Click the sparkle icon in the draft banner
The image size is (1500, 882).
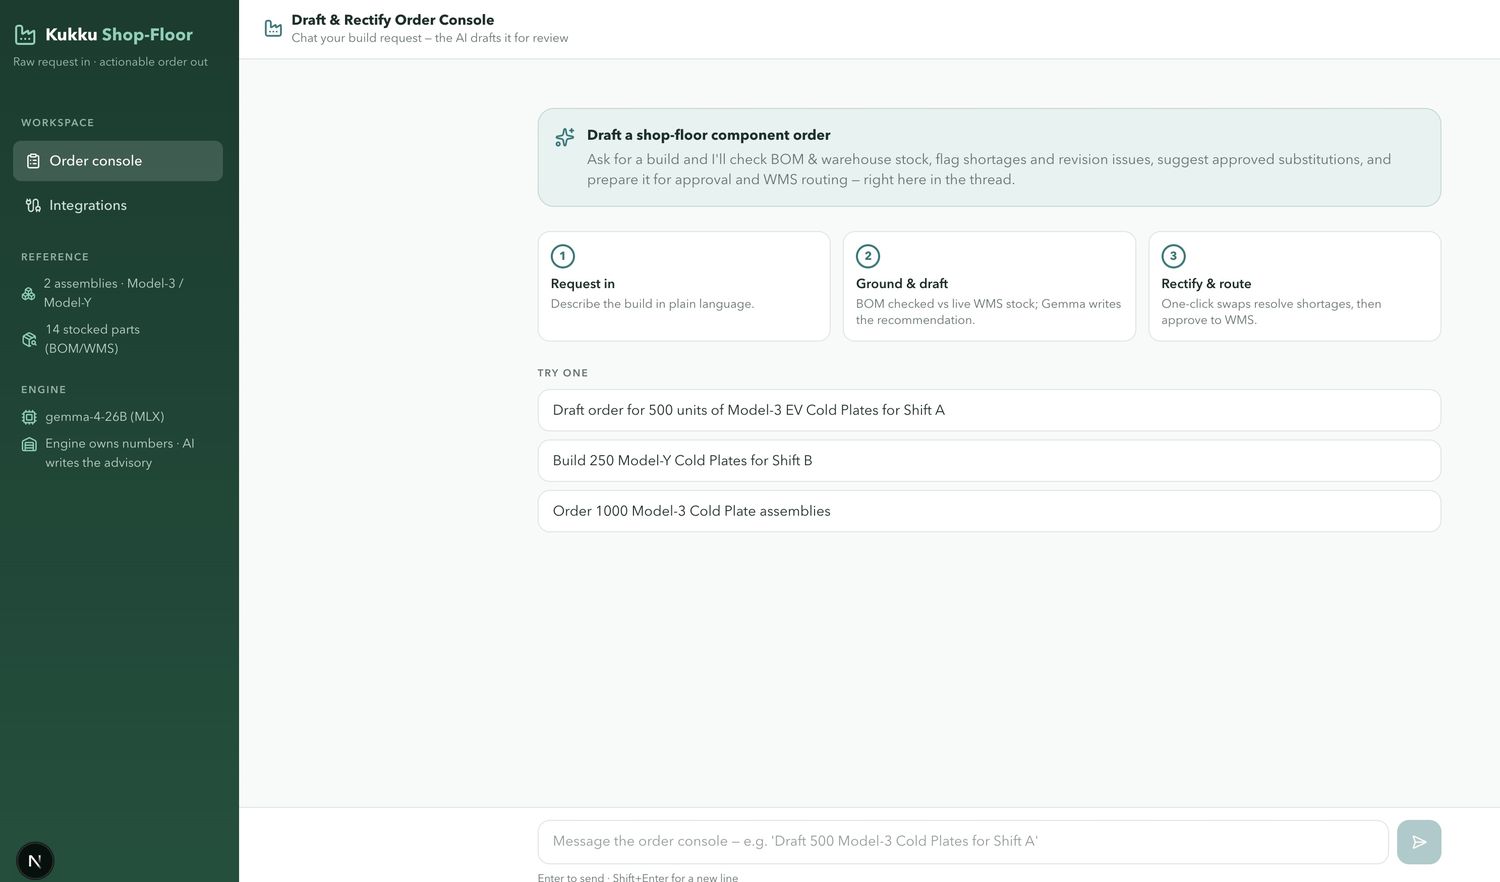tap(565, 137)
